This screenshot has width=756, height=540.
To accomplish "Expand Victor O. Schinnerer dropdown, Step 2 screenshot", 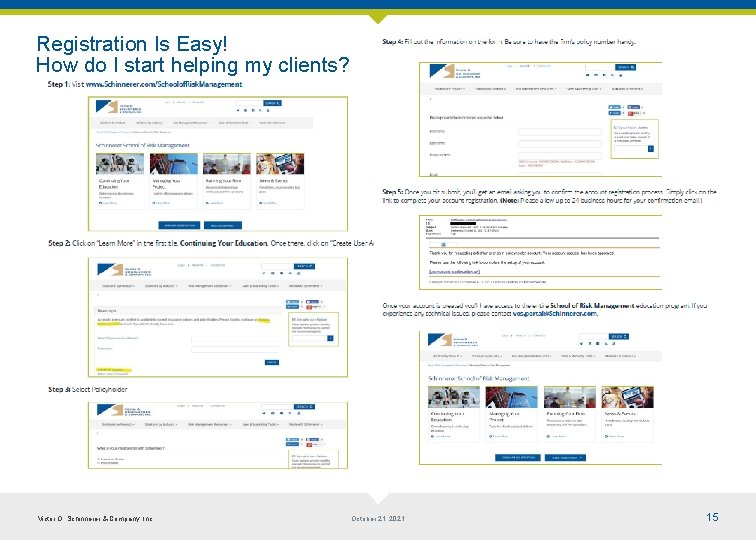I will (x=306, y=286).
